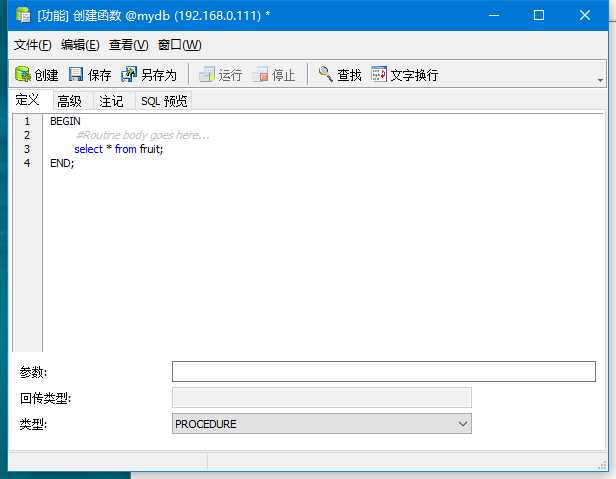Click the 运行 (Run) toolbar icon
This screenshot has width=616, height=479.
click(x=207, y=74)
